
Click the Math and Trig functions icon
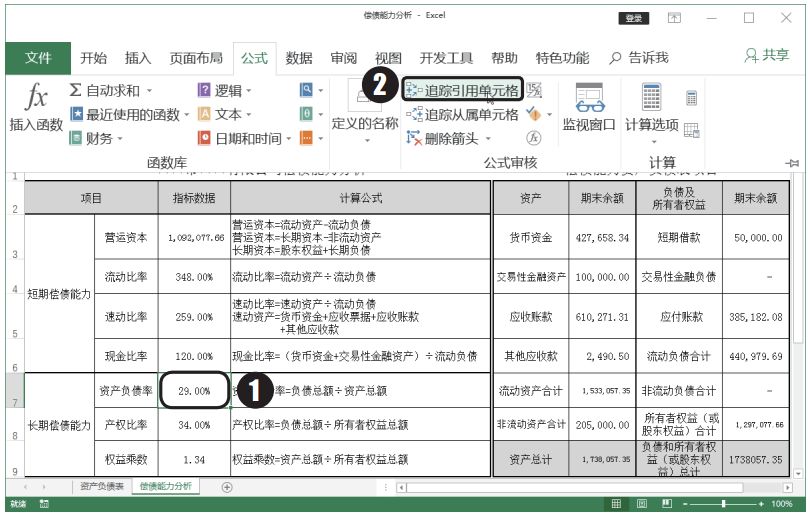click(x=306, y=114)
